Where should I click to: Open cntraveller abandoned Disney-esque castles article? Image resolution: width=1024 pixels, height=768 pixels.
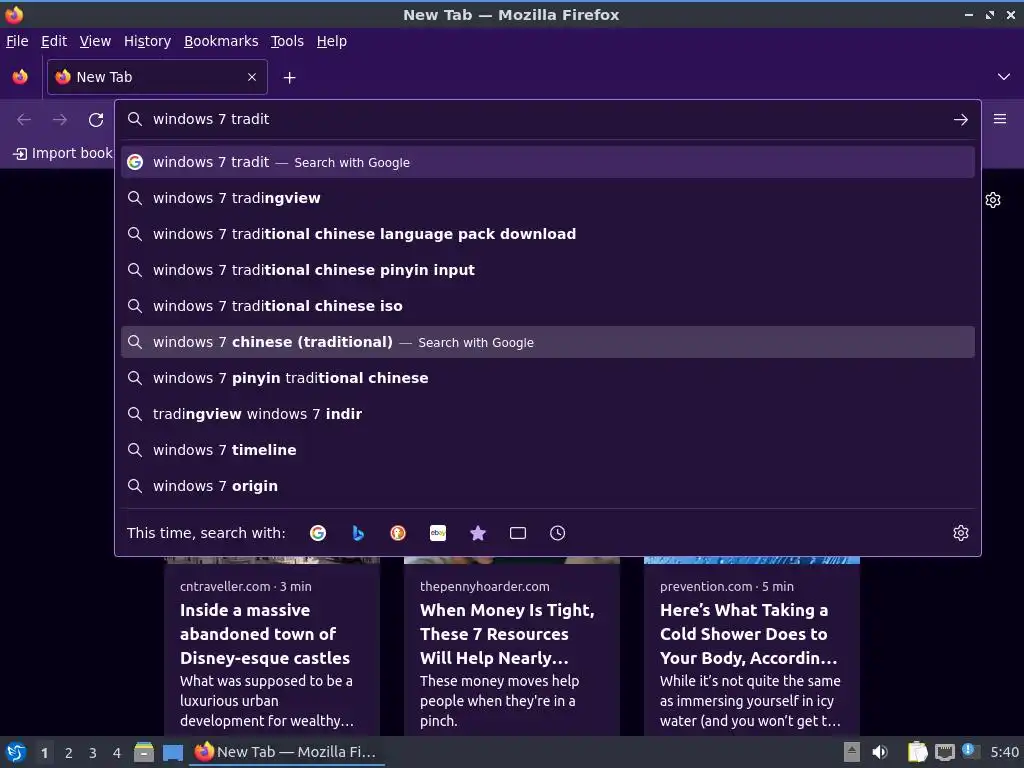[x=272, y=647]
